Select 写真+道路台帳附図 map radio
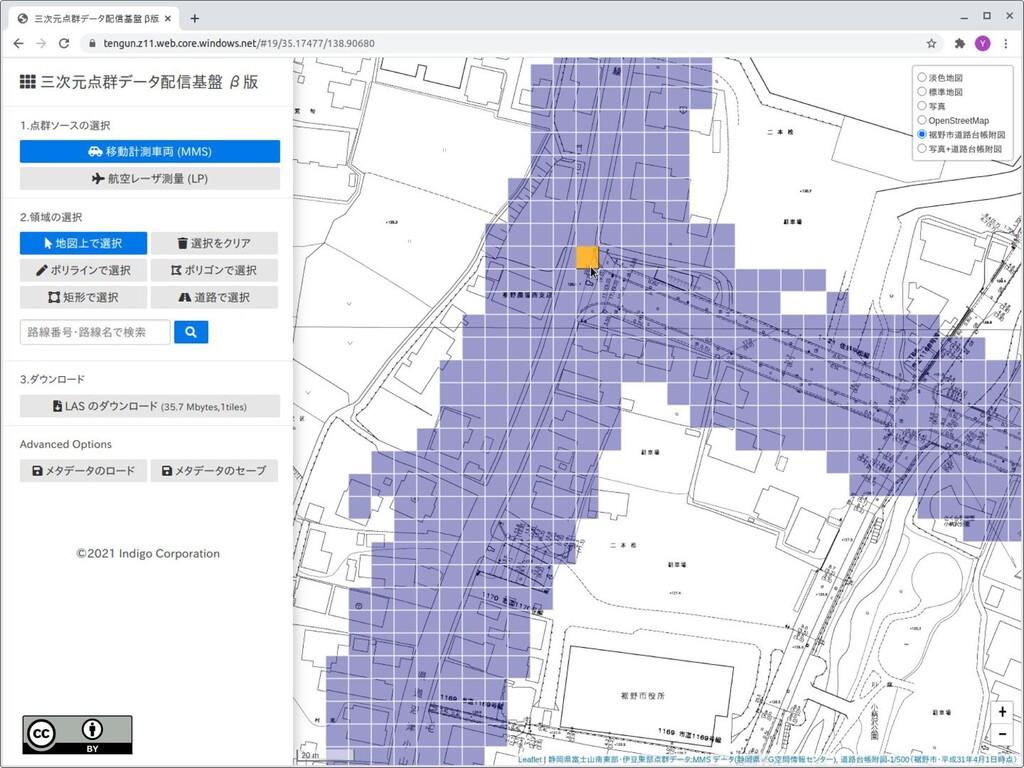Image resolution: width=1024 pixels, height=768 pixels. (x=922, y=148)
